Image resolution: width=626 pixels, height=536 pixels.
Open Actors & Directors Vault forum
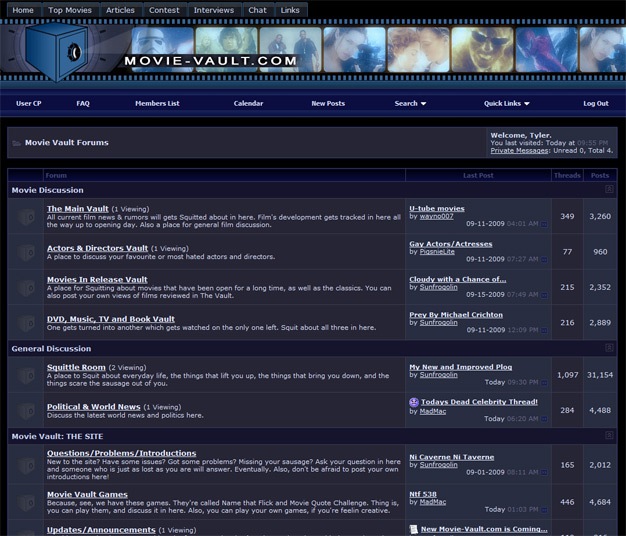pos(97,248)
